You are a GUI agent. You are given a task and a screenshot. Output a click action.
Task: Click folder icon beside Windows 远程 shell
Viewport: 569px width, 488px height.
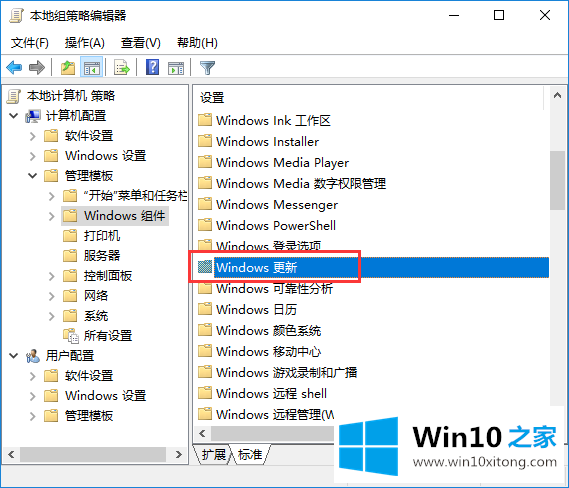tap(205, 393)
